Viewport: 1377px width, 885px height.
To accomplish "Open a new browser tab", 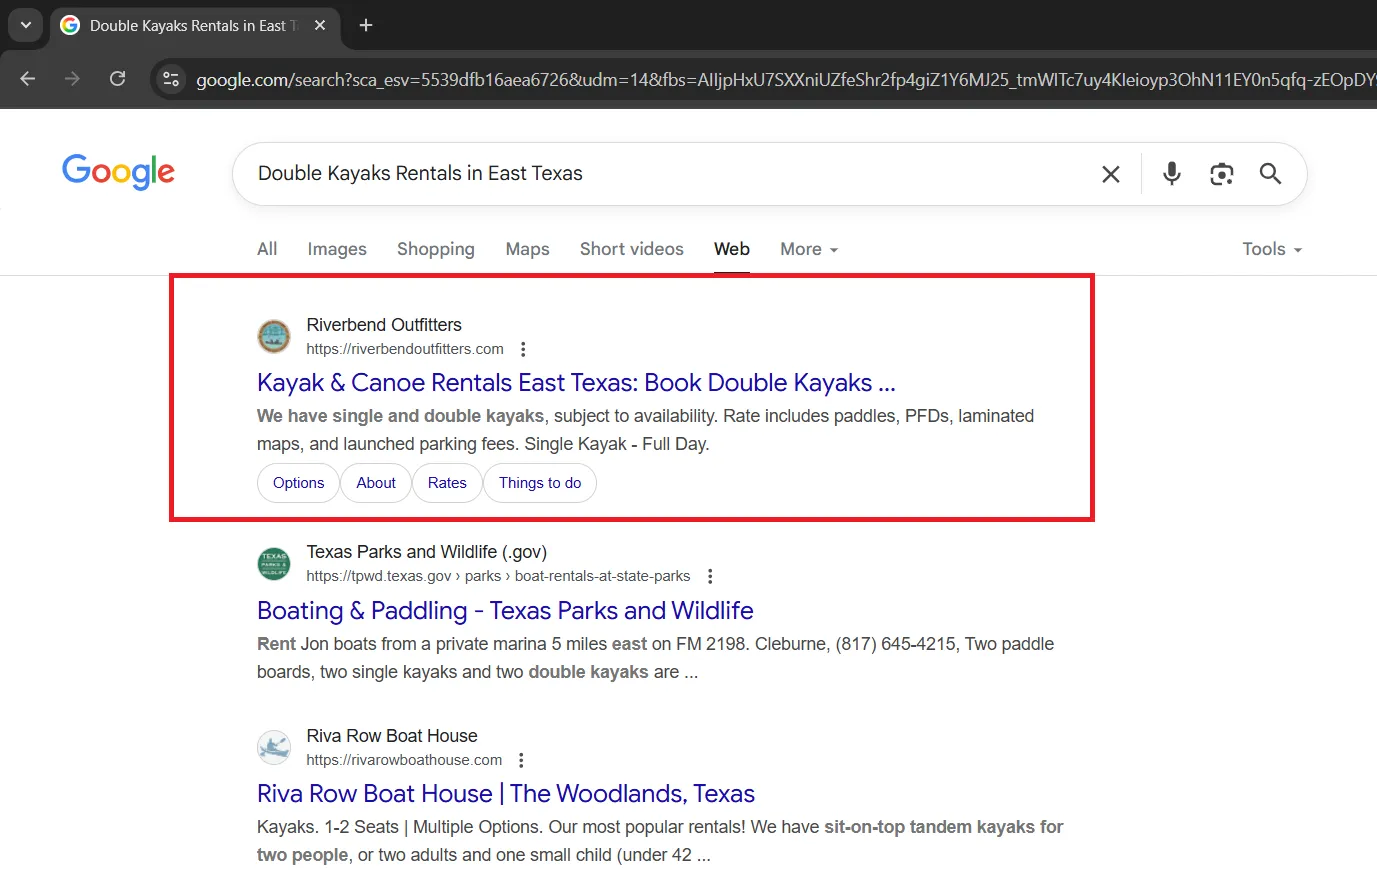I will [x=366, y=25].
